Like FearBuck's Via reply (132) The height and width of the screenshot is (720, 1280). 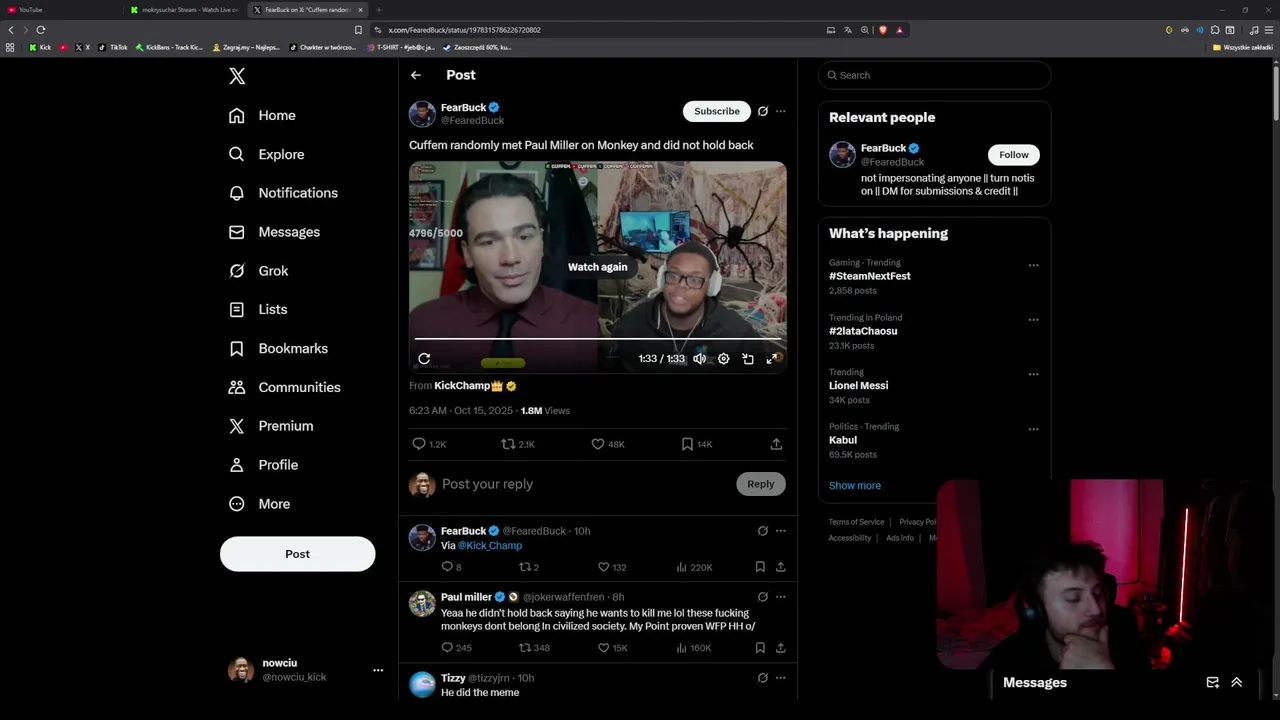pyautogui.click(x=612, y=567)
